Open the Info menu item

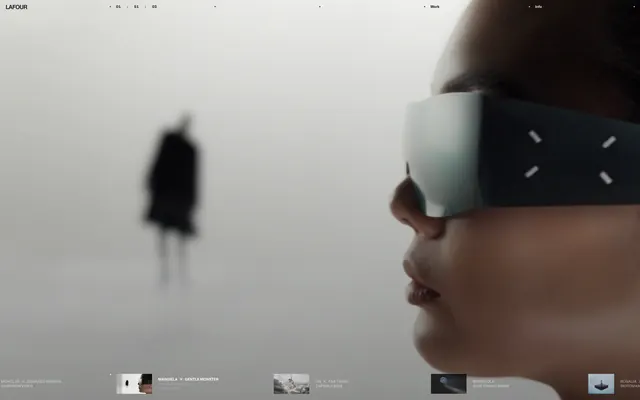(x=538, y=7)
